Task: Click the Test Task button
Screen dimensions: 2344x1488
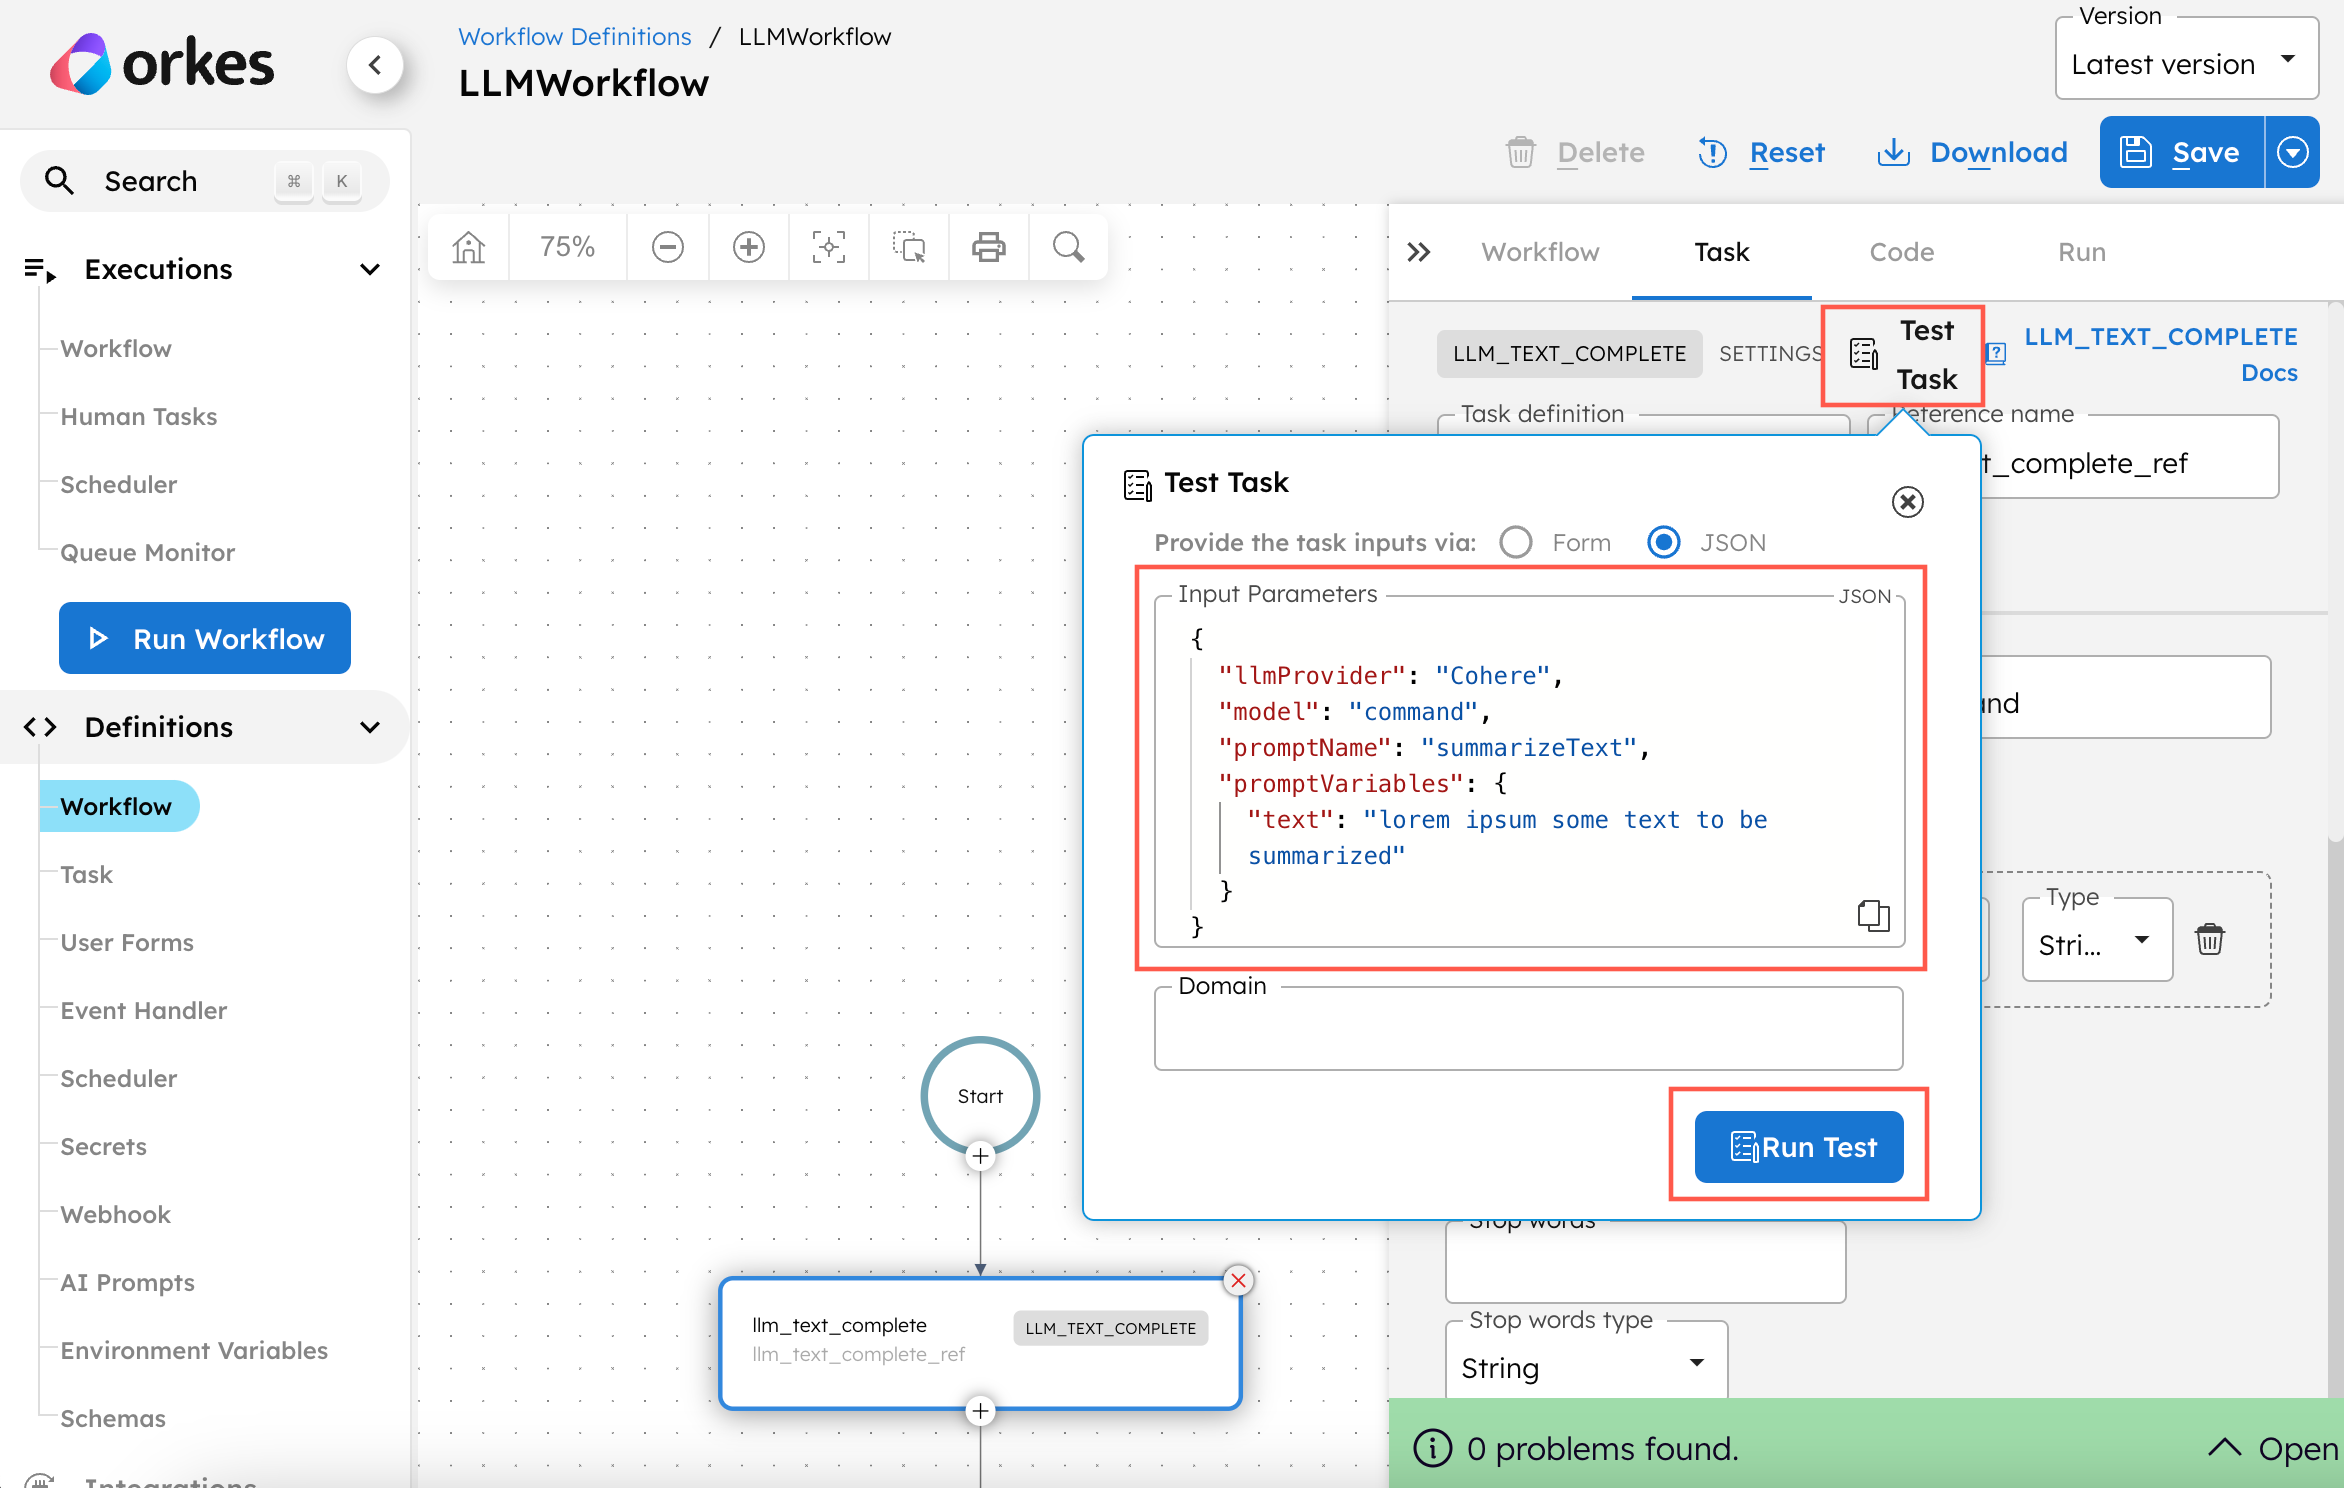Action: click(x=1903, y=355)
